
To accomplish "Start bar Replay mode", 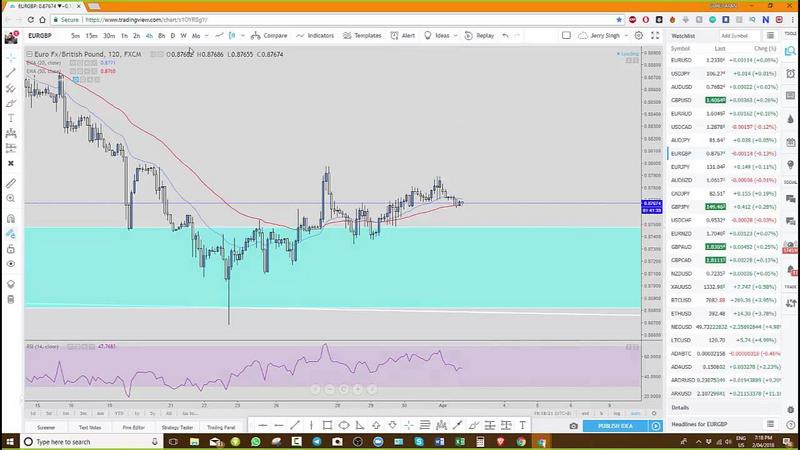I will click(x=479, y=36).
